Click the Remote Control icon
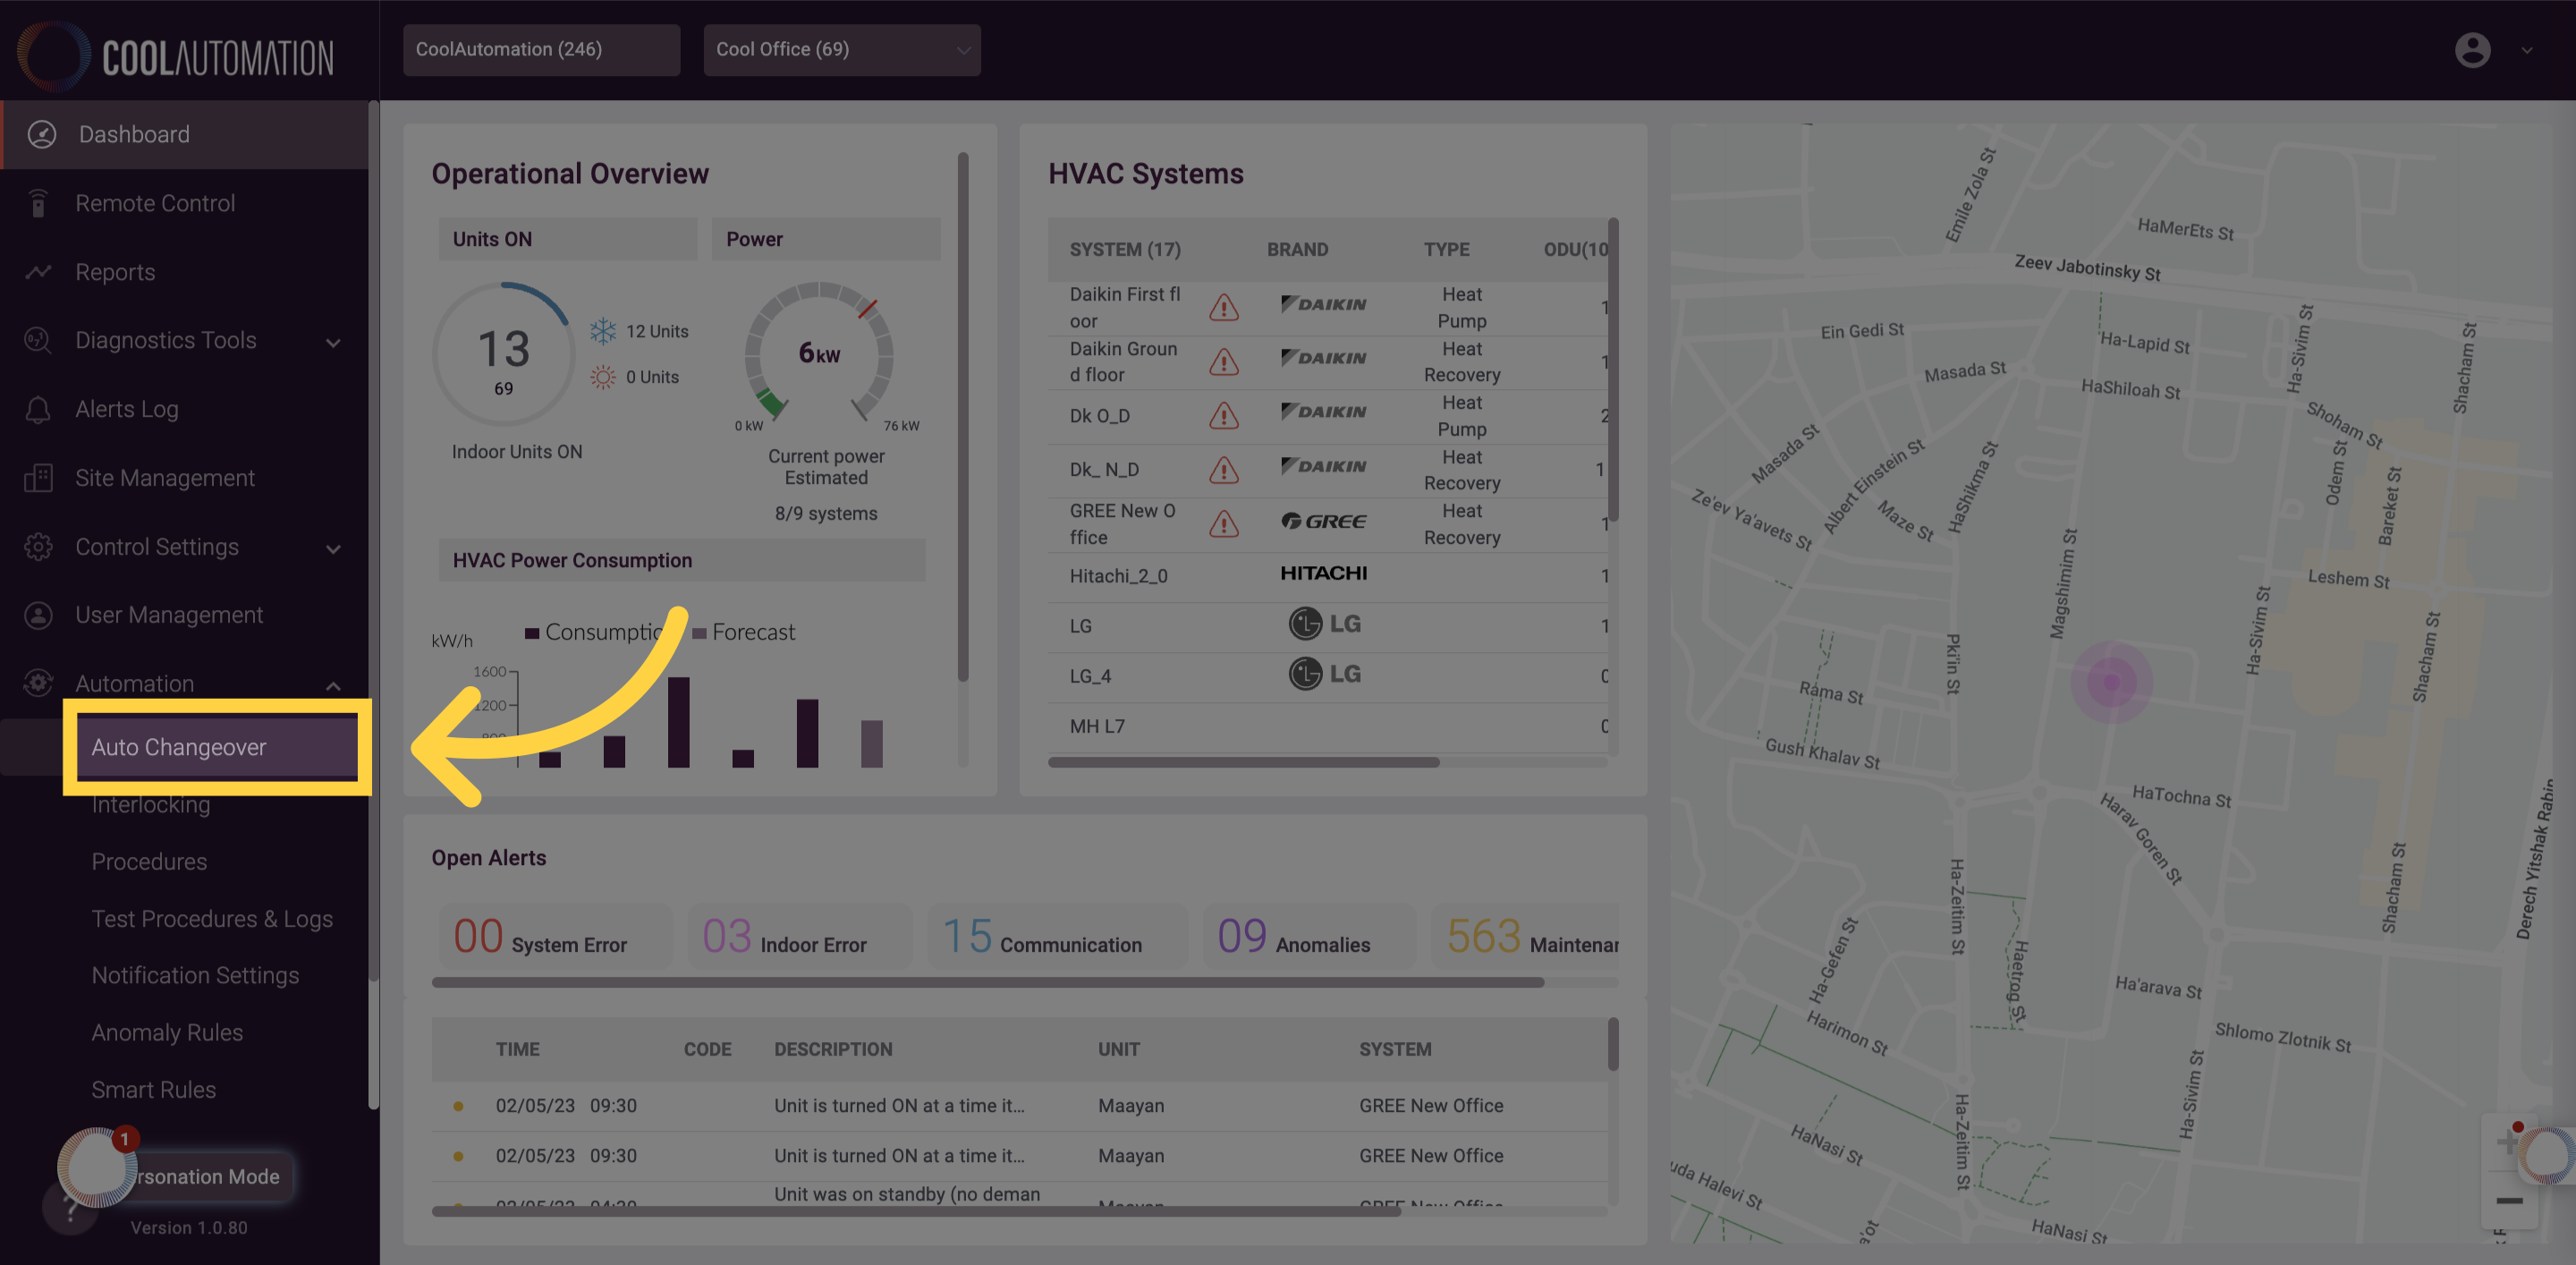Image resolution: width=2576 pixels, height=1265 pixels. tap(38, 203)
